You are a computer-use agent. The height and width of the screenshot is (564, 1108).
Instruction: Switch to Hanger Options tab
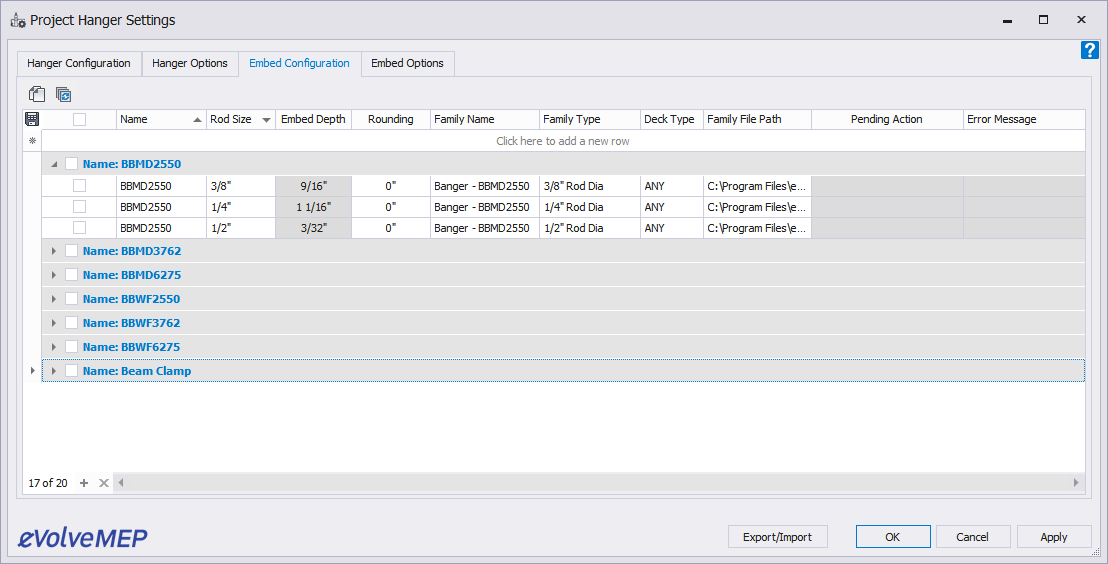coord(190,63)
